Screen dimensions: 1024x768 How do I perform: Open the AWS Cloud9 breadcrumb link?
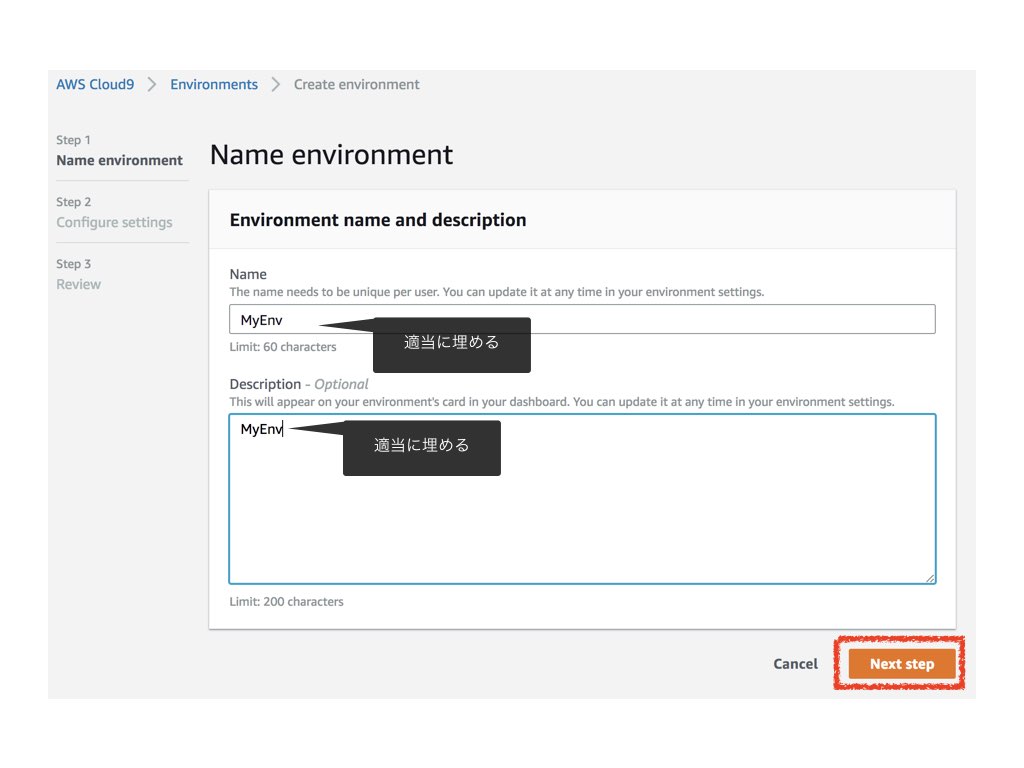[x=95, y=84]
